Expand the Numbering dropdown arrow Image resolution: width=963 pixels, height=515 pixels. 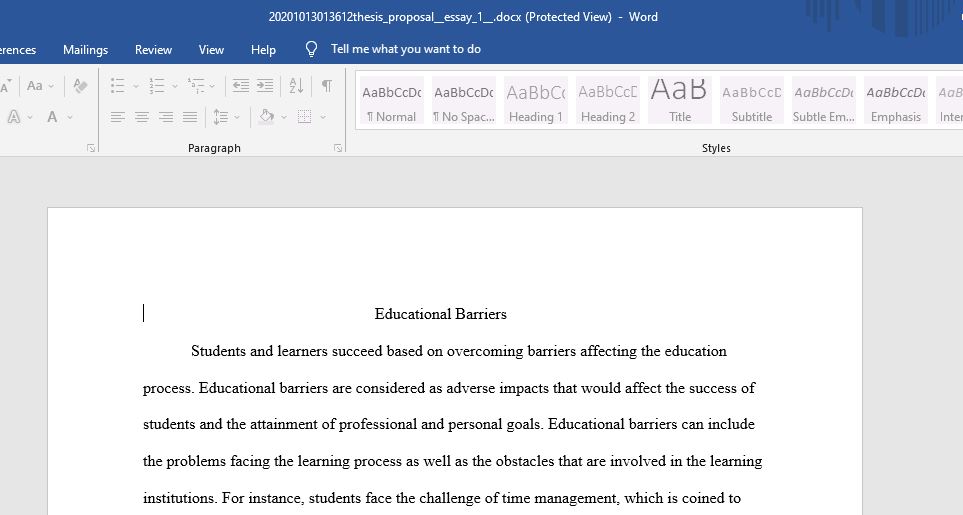pos(174,87)
